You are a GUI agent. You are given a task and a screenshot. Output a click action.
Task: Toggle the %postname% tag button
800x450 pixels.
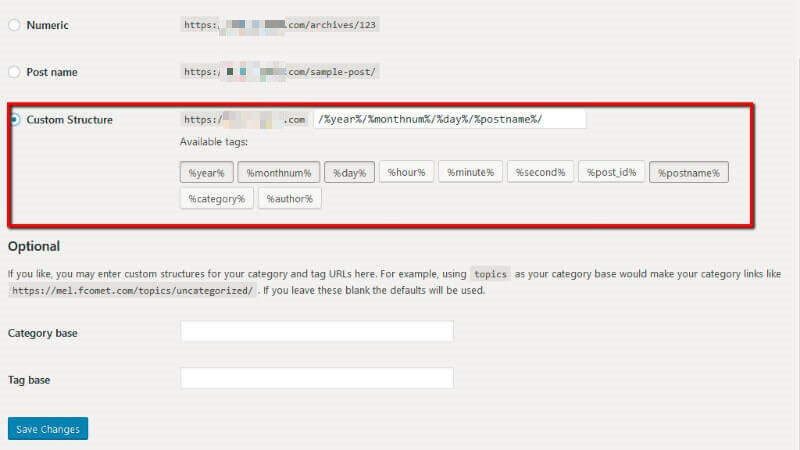click(689, 172)
